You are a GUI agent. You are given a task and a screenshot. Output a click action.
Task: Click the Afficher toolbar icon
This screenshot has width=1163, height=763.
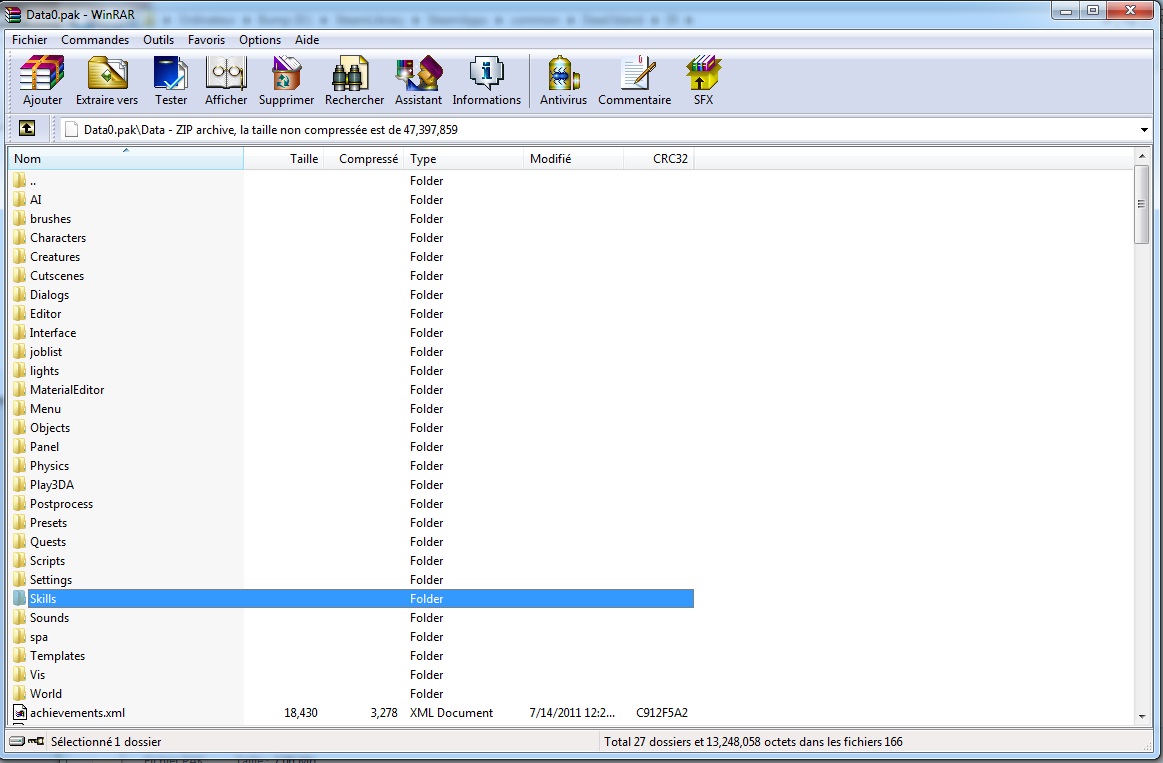[225, 73]
